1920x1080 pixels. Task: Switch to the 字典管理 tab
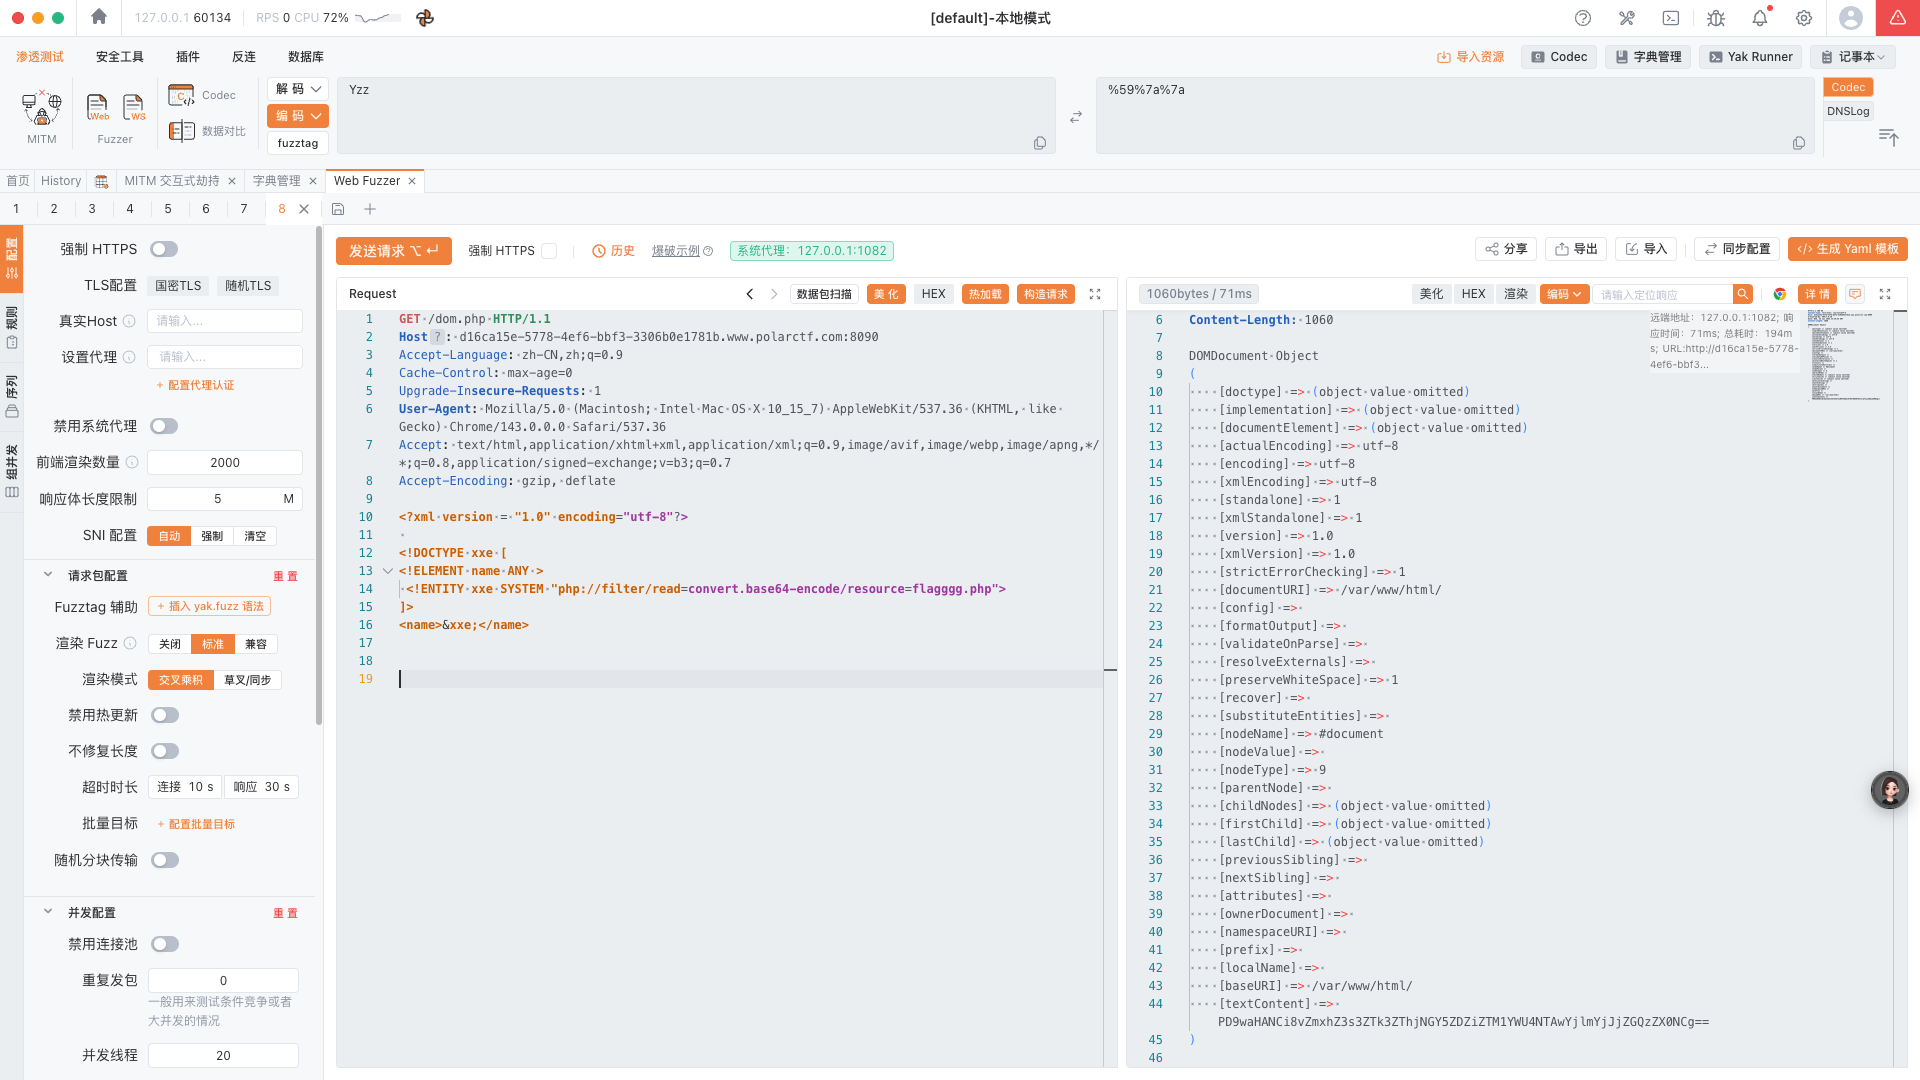point(277,181)
